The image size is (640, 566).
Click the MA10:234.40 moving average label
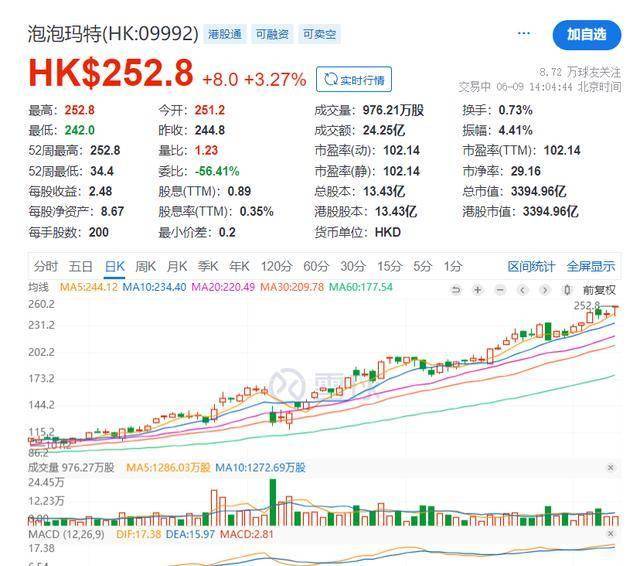(154, 287)
